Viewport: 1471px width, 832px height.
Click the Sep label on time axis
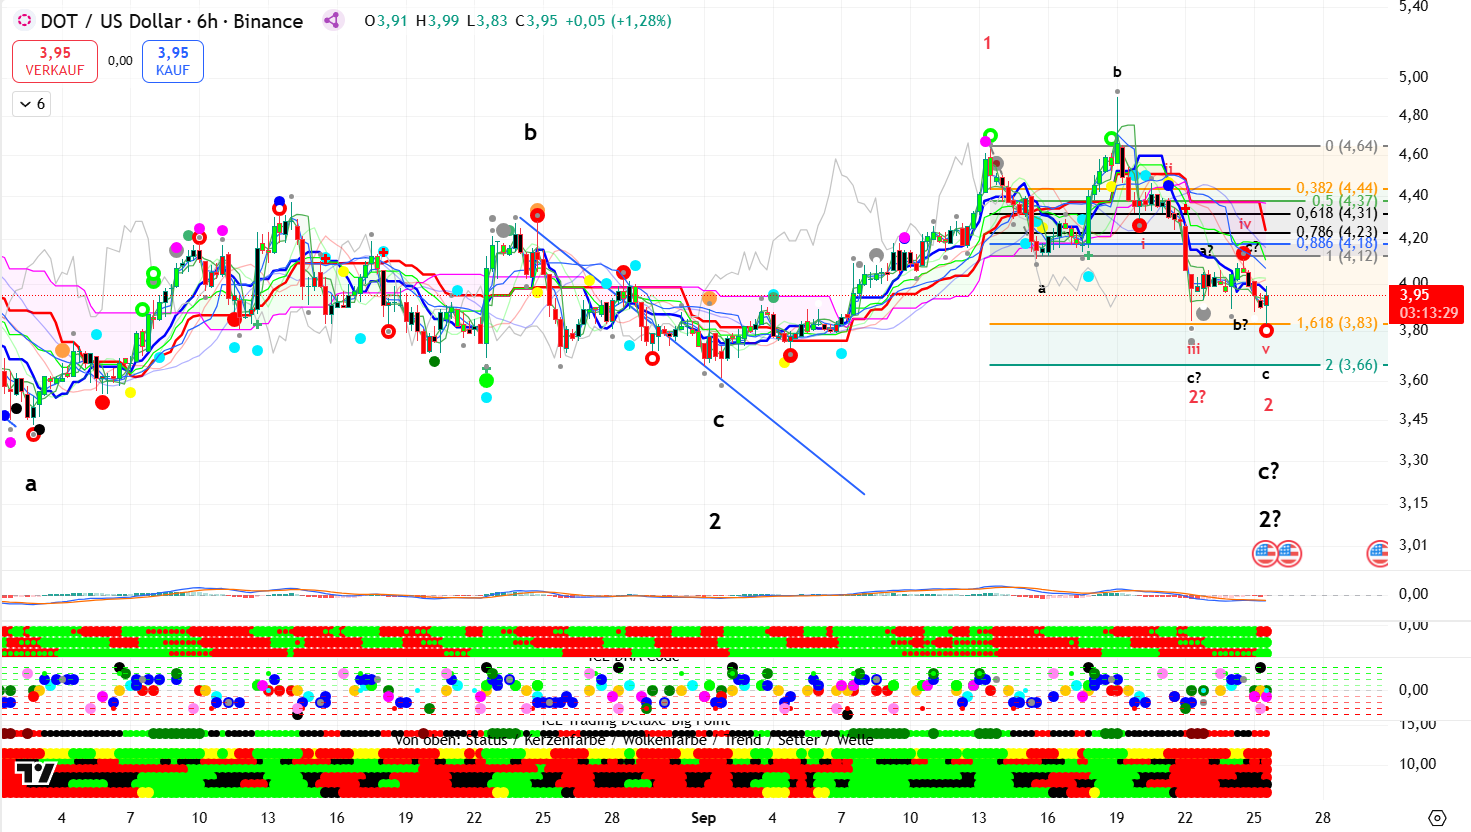pyautogui.click(x=703, y=818)
